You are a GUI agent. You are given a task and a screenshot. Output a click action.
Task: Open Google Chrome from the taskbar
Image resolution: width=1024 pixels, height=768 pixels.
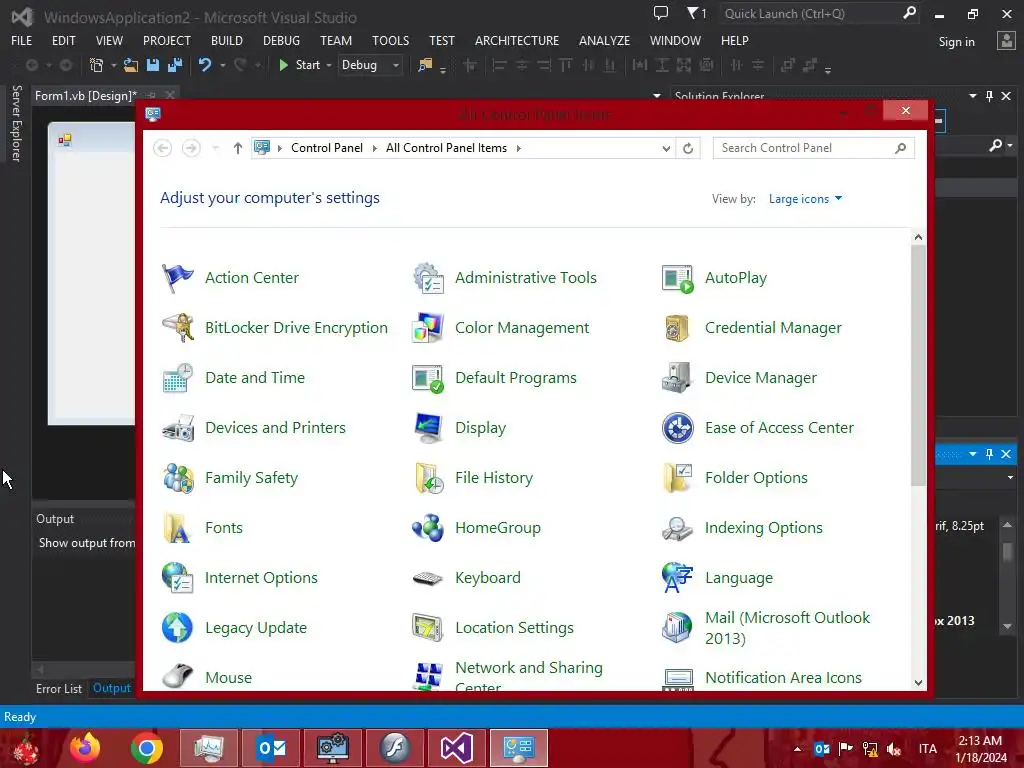pyautogui.click(x=146, y=748)
